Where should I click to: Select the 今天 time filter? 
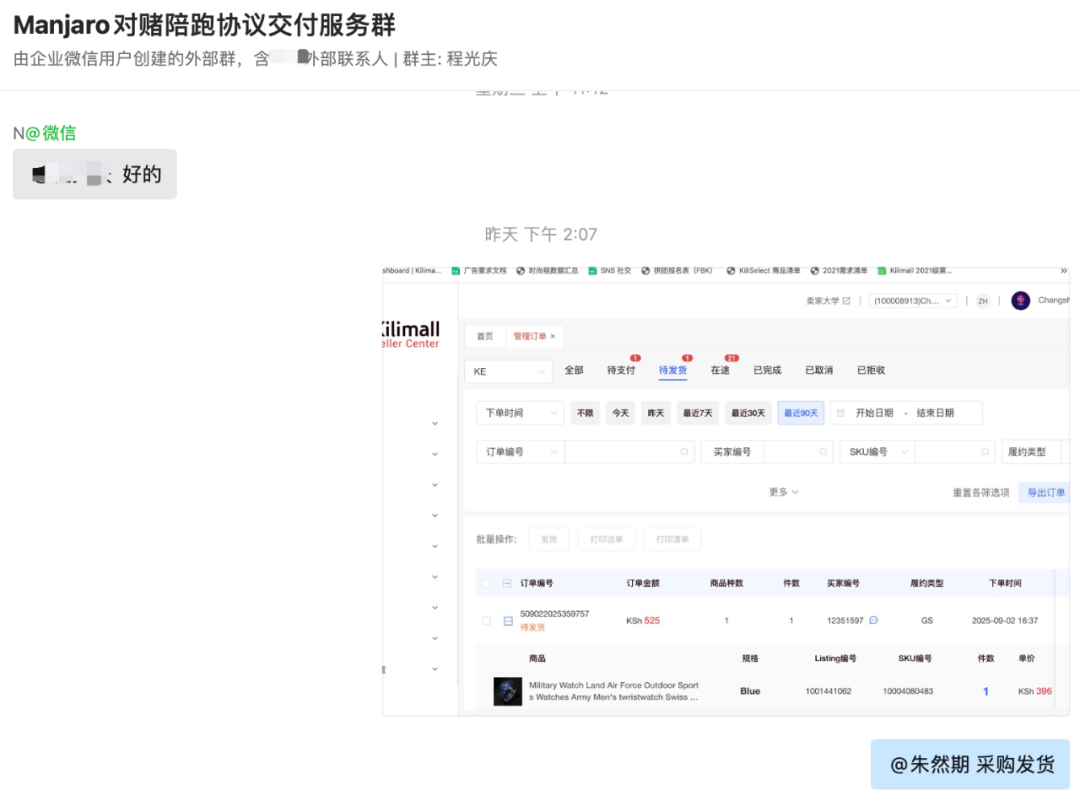pos(621,413)
